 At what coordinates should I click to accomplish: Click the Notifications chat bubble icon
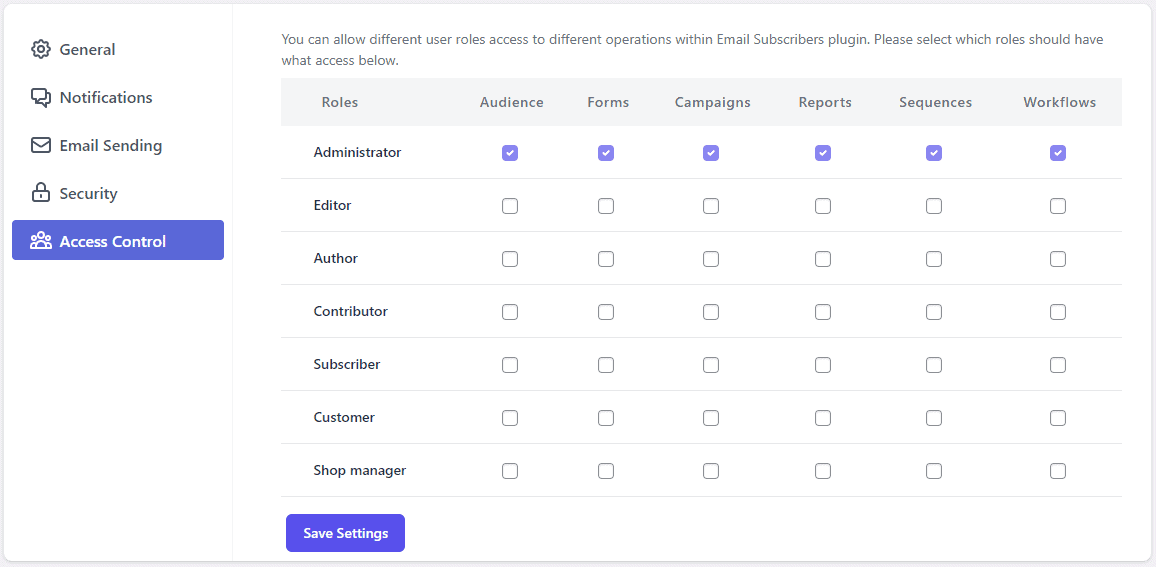coord(41,97)
